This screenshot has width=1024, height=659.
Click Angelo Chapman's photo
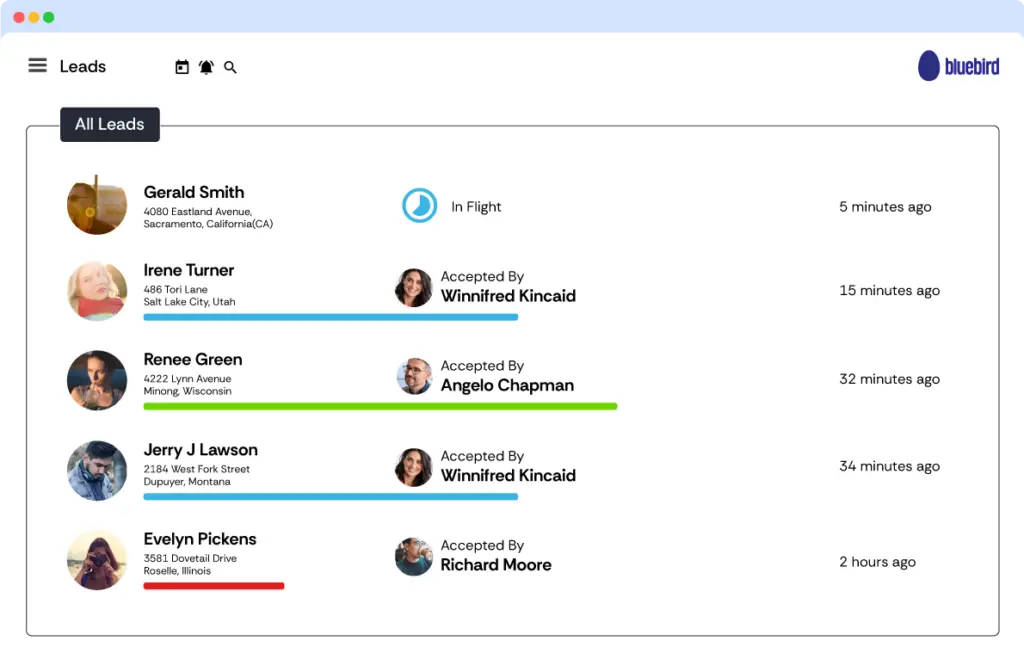(414, 376)
